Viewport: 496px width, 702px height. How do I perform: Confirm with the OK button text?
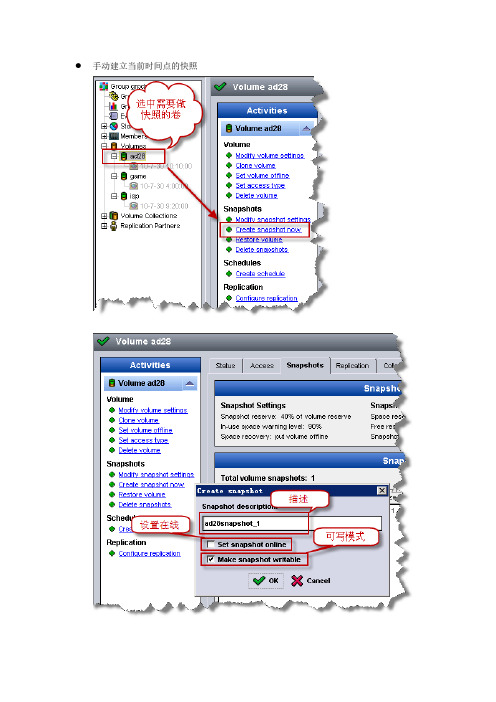(x=274, y=581)
